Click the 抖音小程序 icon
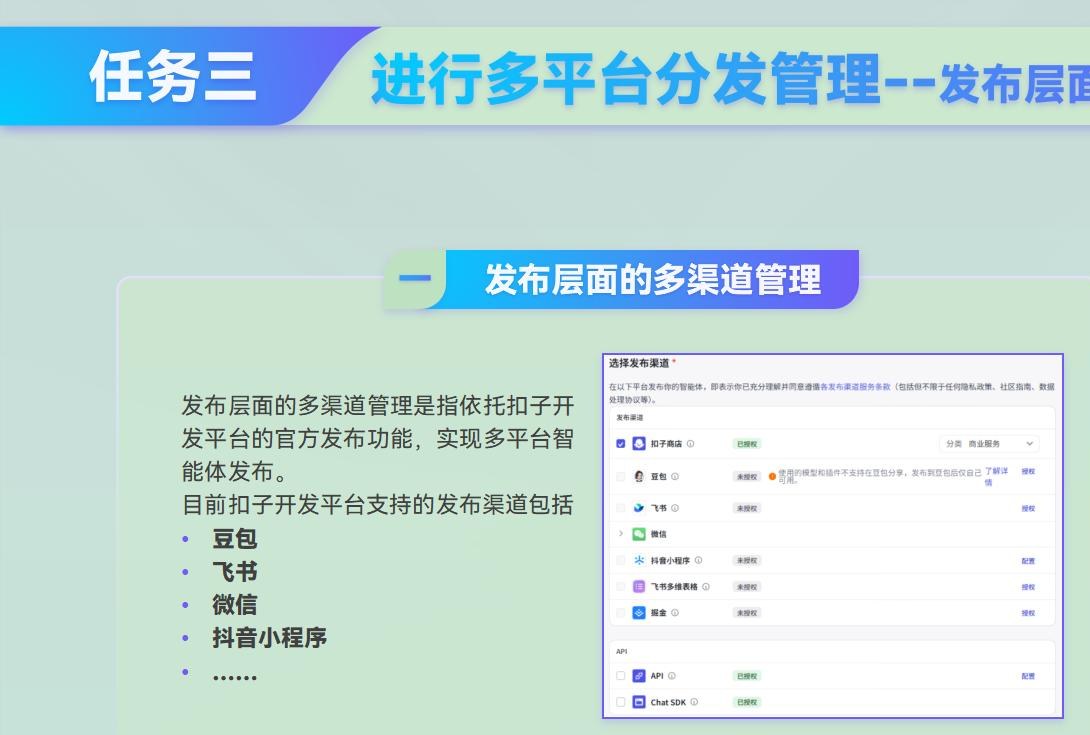The image size is (1090, 735). point(639,560)
